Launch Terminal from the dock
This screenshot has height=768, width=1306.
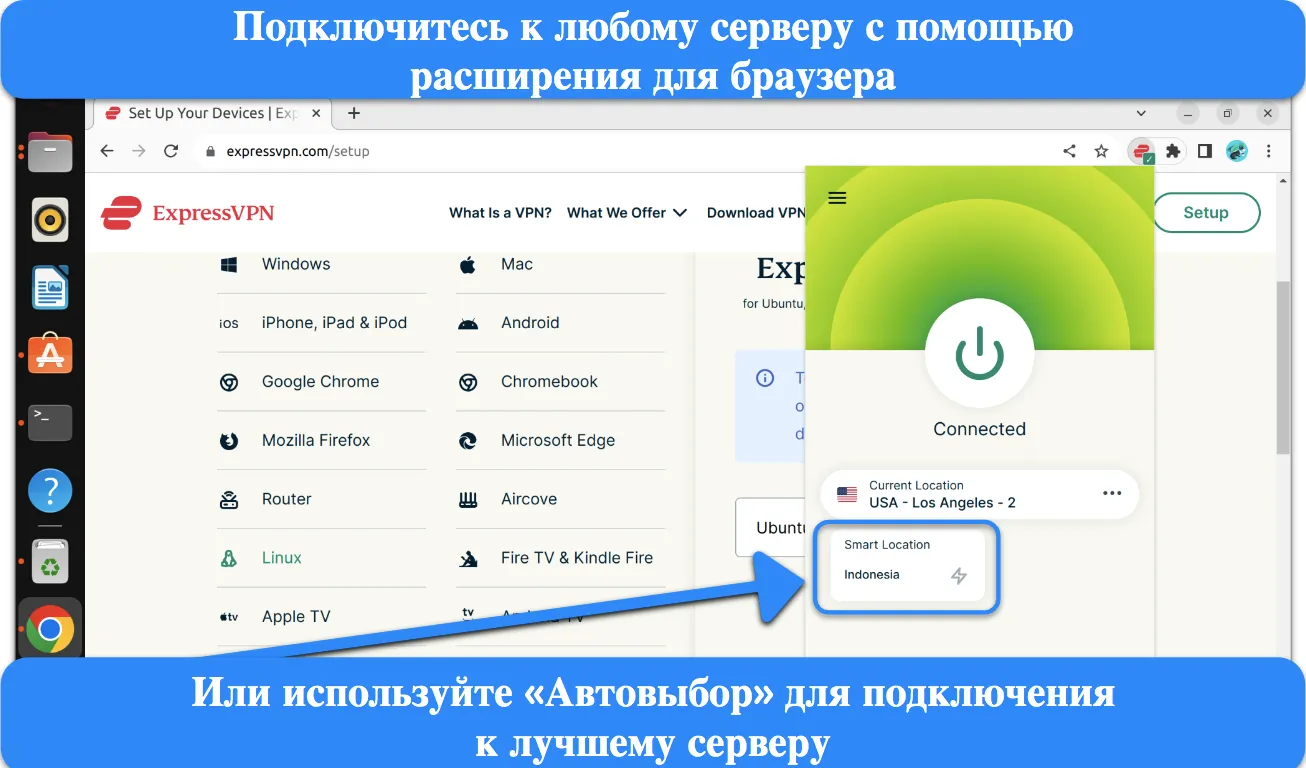click(50, 422)
